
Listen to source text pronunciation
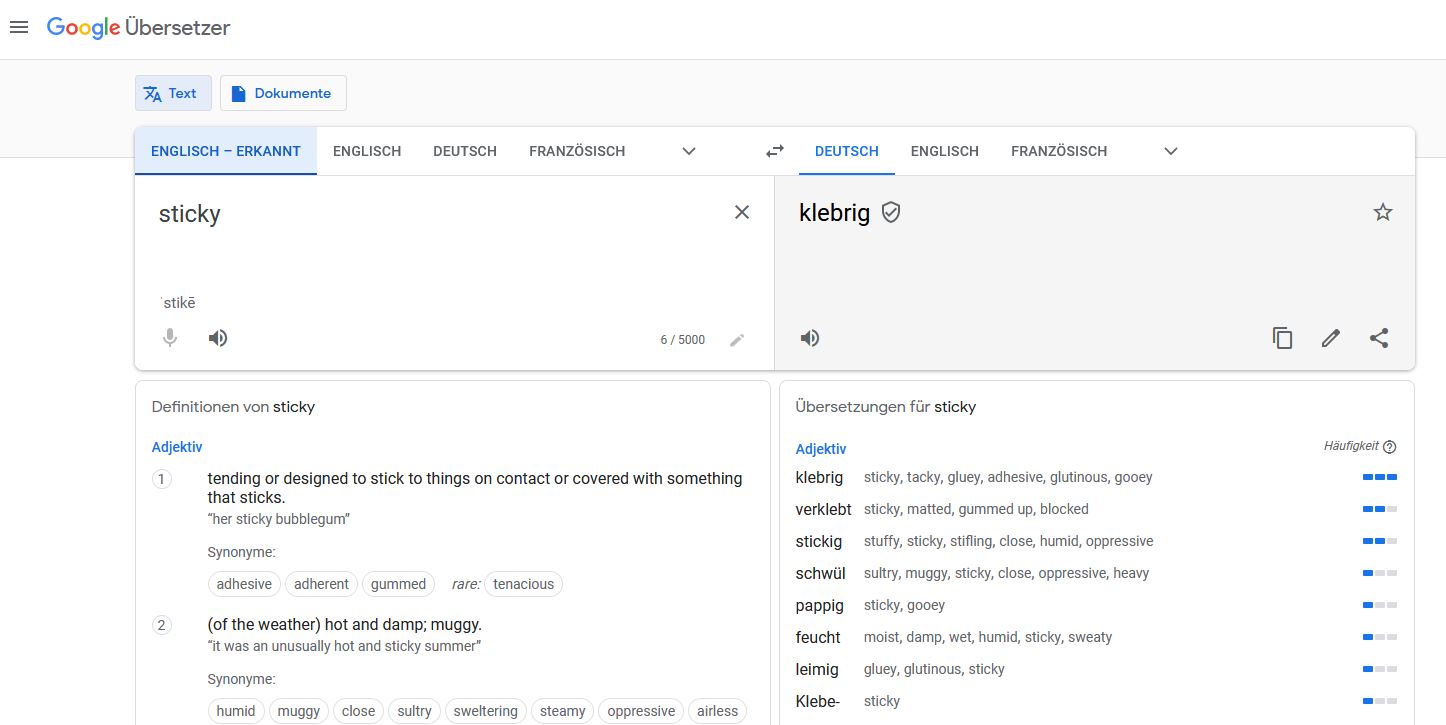click(x=218, y=338)
